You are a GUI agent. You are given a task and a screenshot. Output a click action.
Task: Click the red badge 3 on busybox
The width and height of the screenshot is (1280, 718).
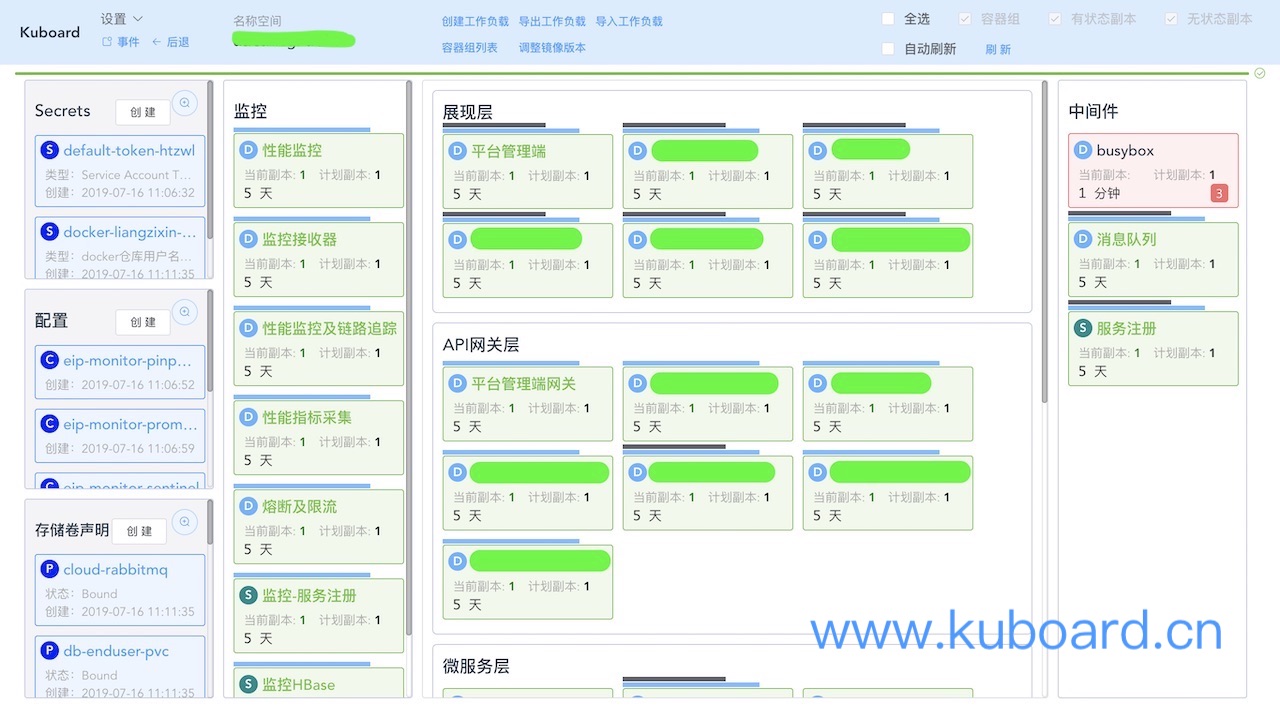(1219, 193)
